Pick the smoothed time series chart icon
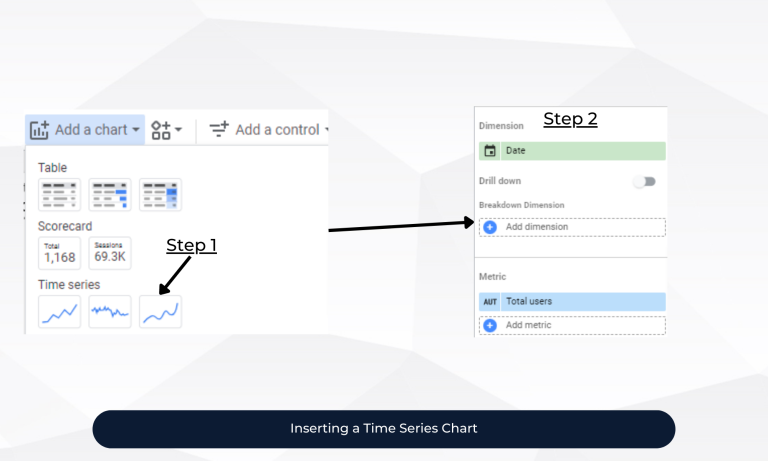The height and width of the screenshot is (461, 768). (x=160, y=312)
